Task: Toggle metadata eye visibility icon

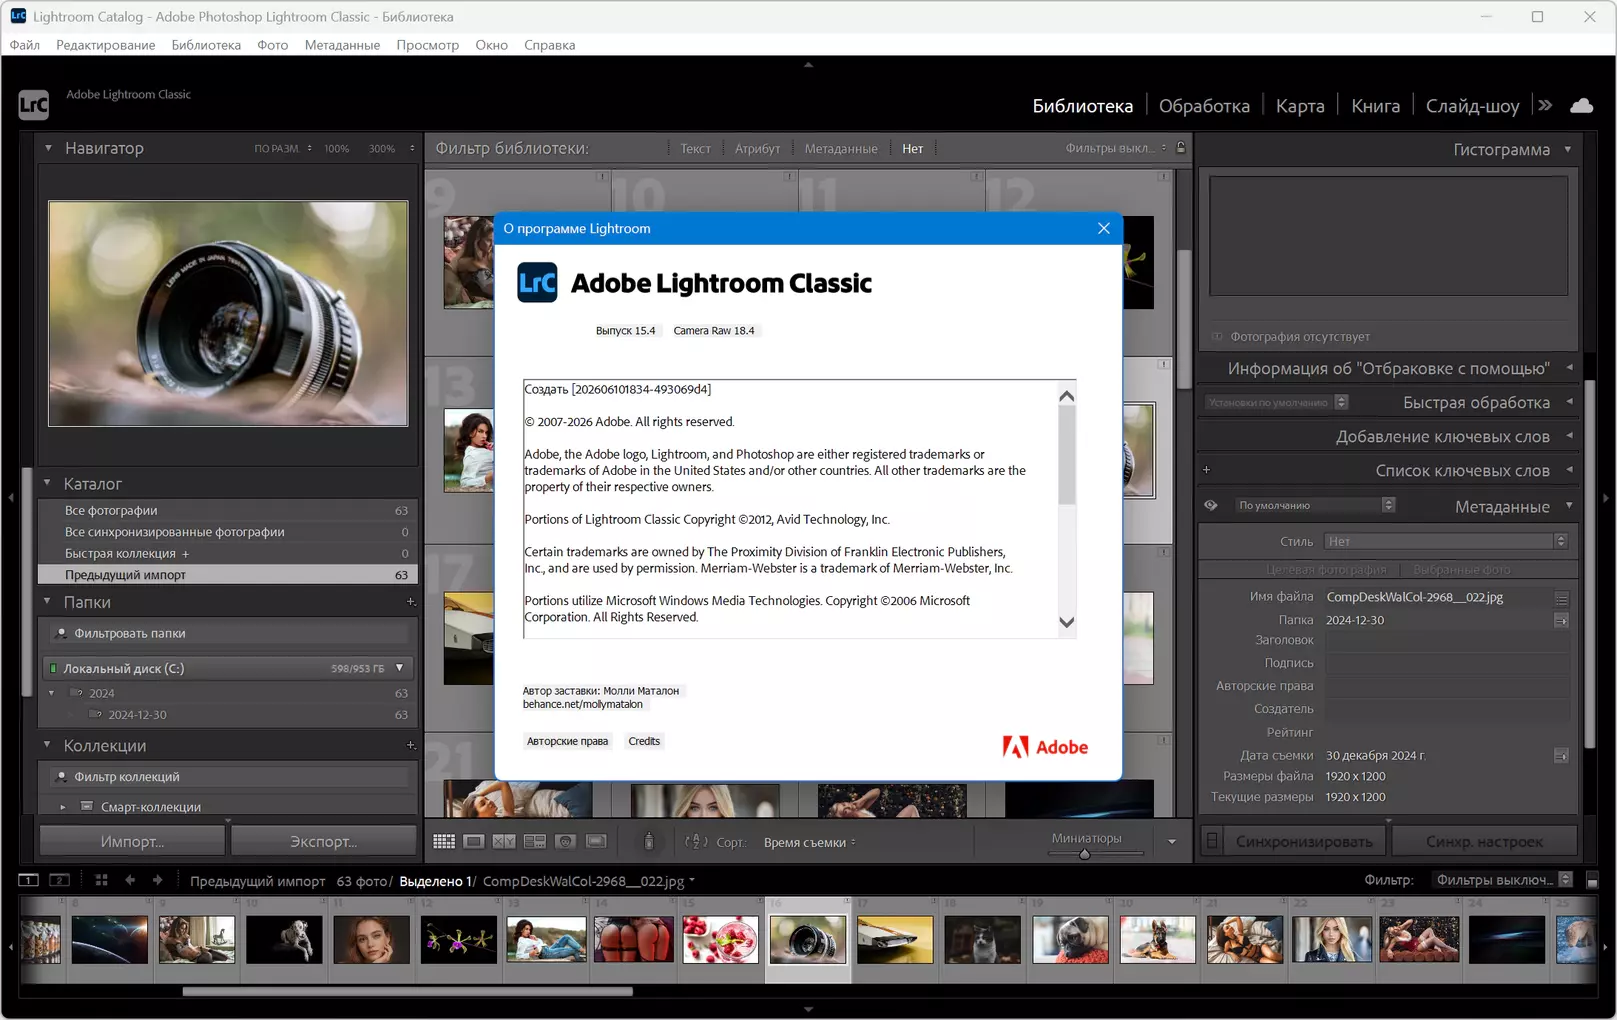Action: click(1211, 505)
